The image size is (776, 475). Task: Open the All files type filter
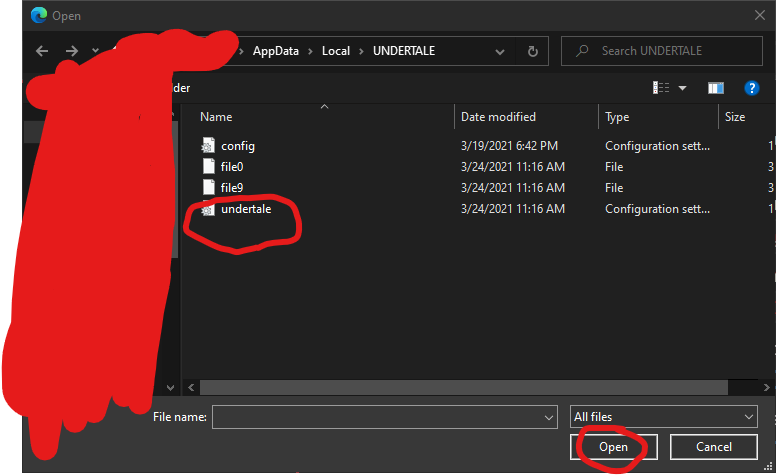(x=664, y=417)
